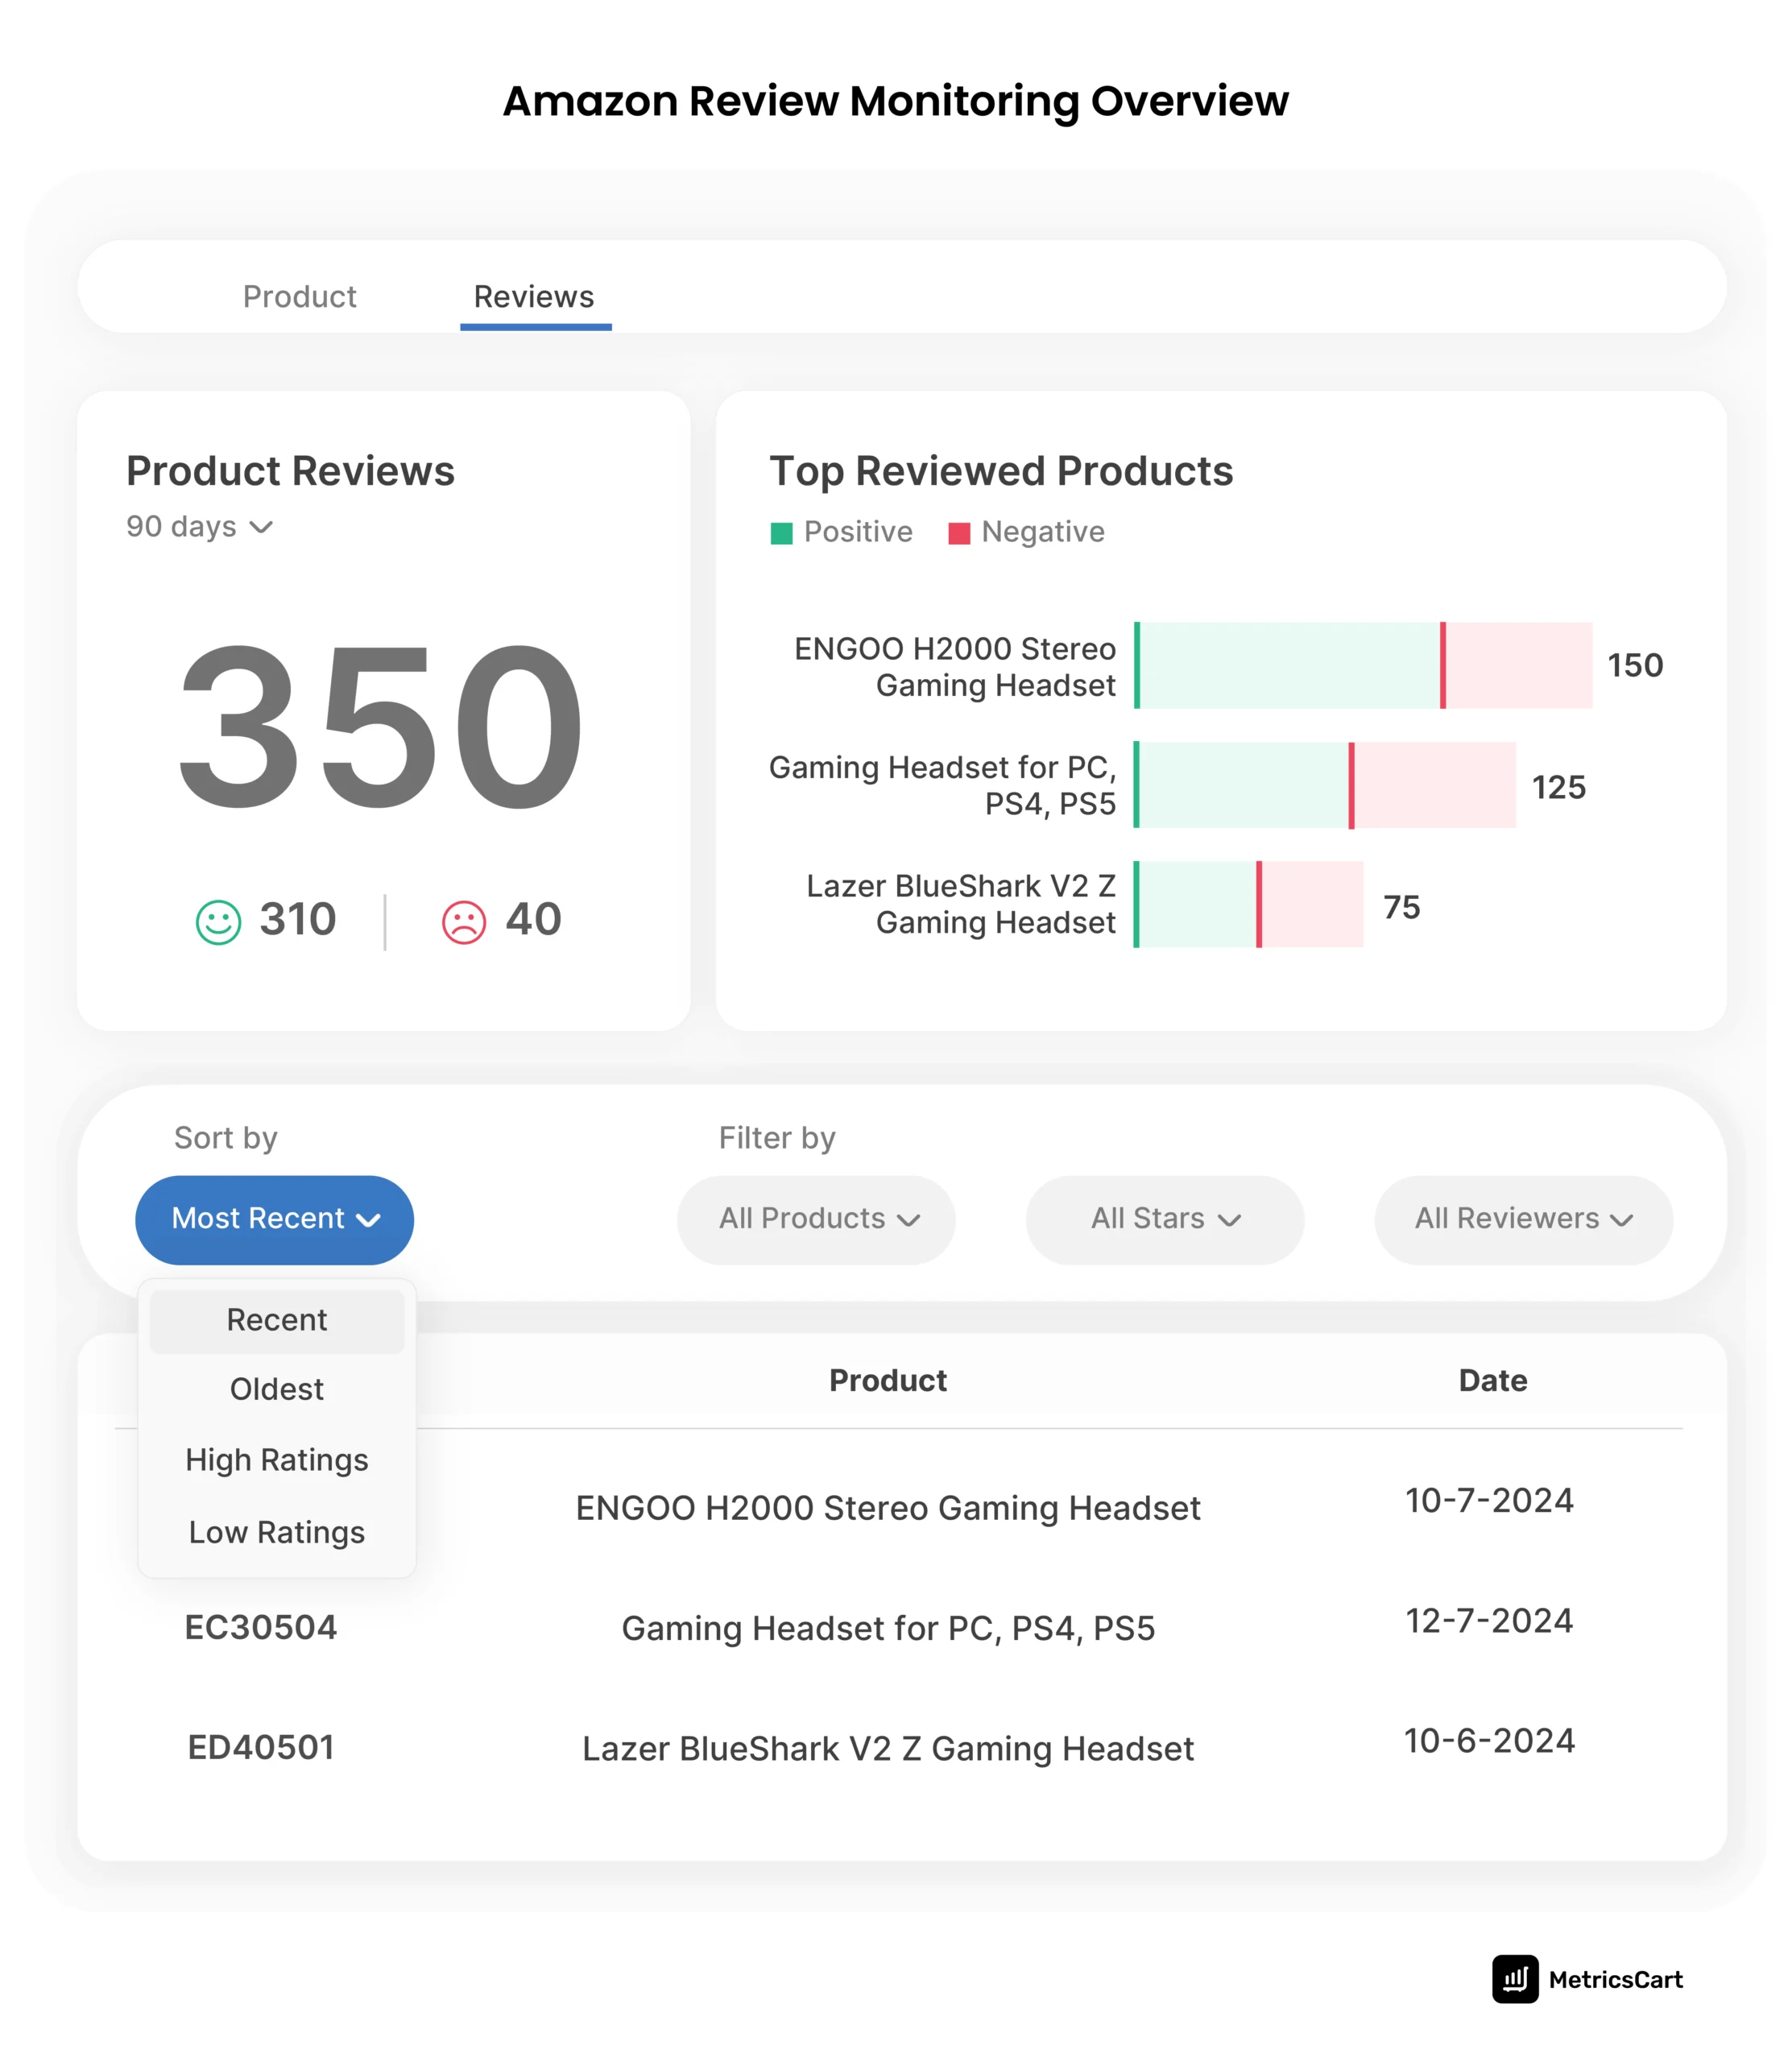Click the ED40501 review ID
The image size is (1792, 2062).
pyautogui.click(x=261, y=1748)
